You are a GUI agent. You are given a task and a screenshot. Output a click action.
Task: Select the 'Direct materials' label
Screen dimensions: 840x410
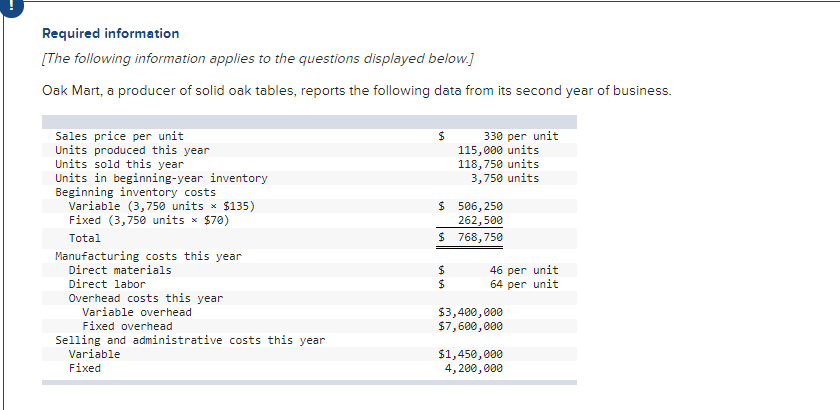[120, 270]
